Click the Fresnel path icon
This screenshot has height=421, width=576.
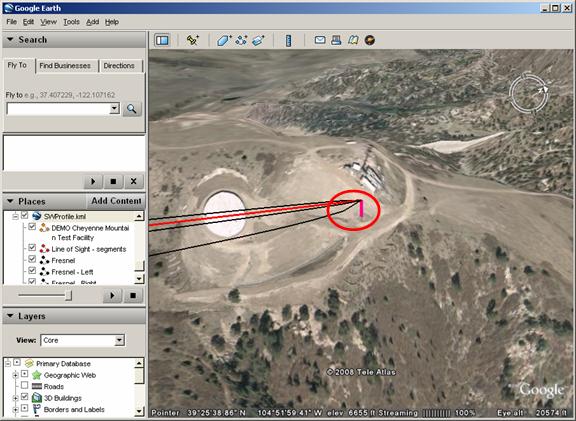point(44,260)
